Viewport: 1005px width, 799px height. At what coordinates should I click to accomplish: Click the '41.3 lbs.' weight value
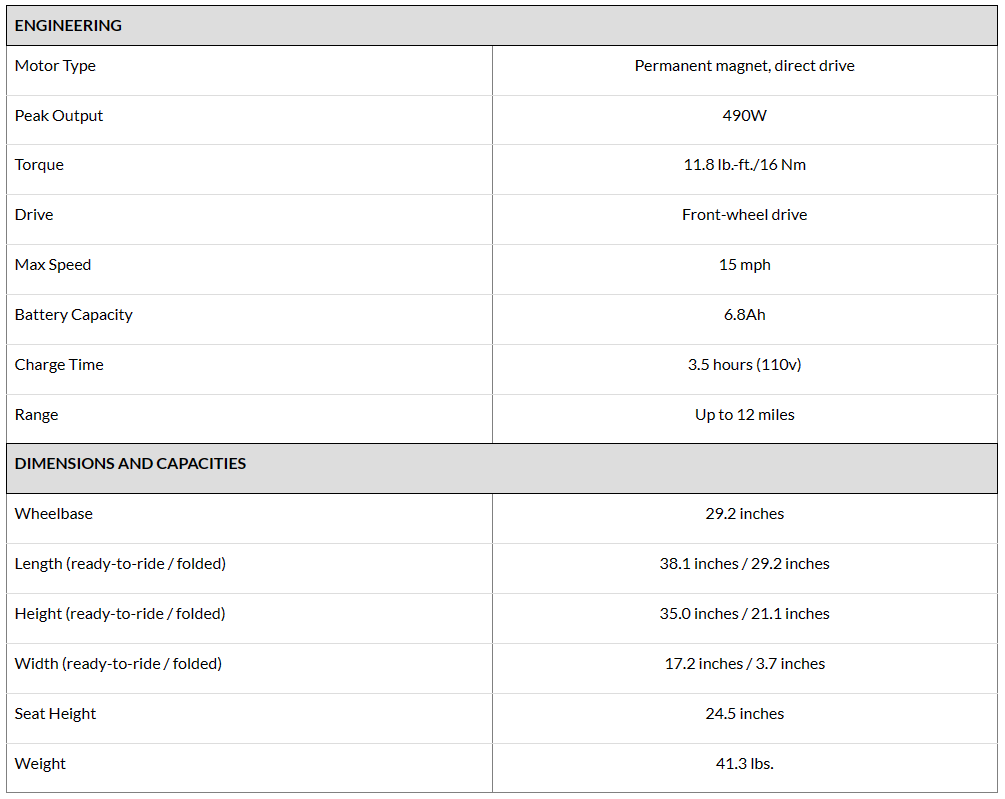point(744,764)
